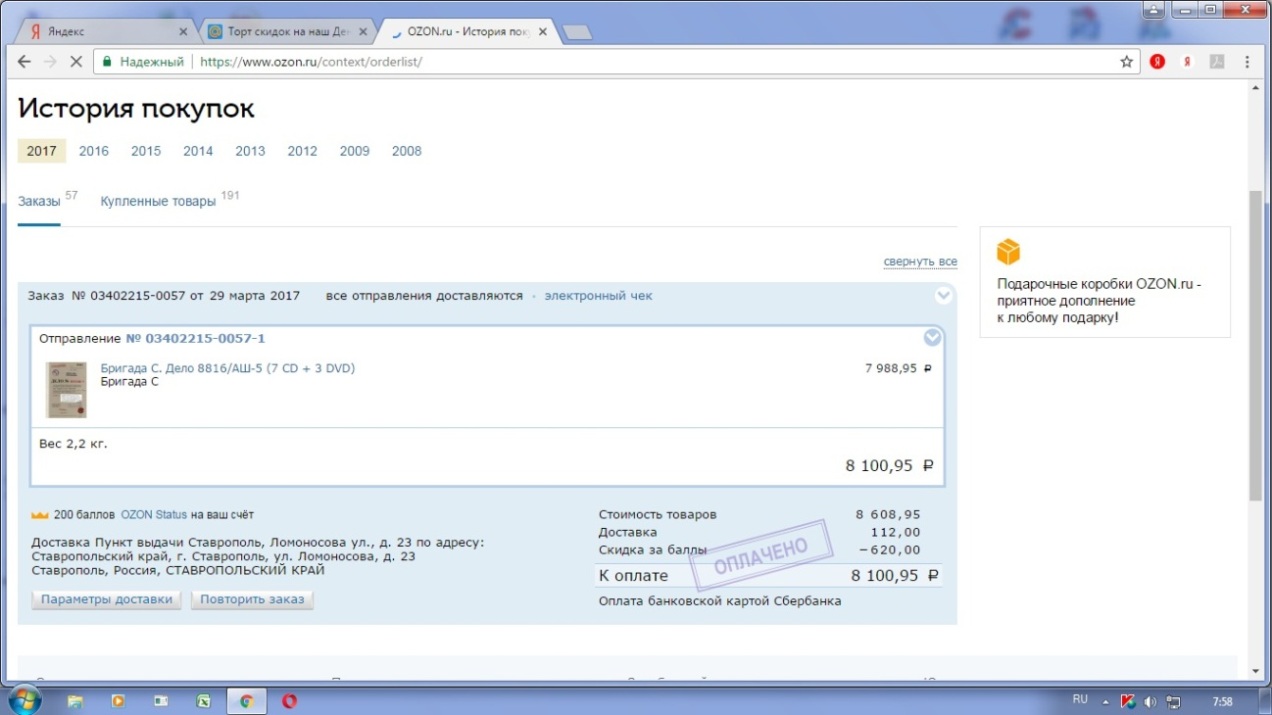Image resolution: width=1272 pixels, height=715 pixels.
Task: Click the taskbar clock 7:58
Action: click(x=1222, y=701)
